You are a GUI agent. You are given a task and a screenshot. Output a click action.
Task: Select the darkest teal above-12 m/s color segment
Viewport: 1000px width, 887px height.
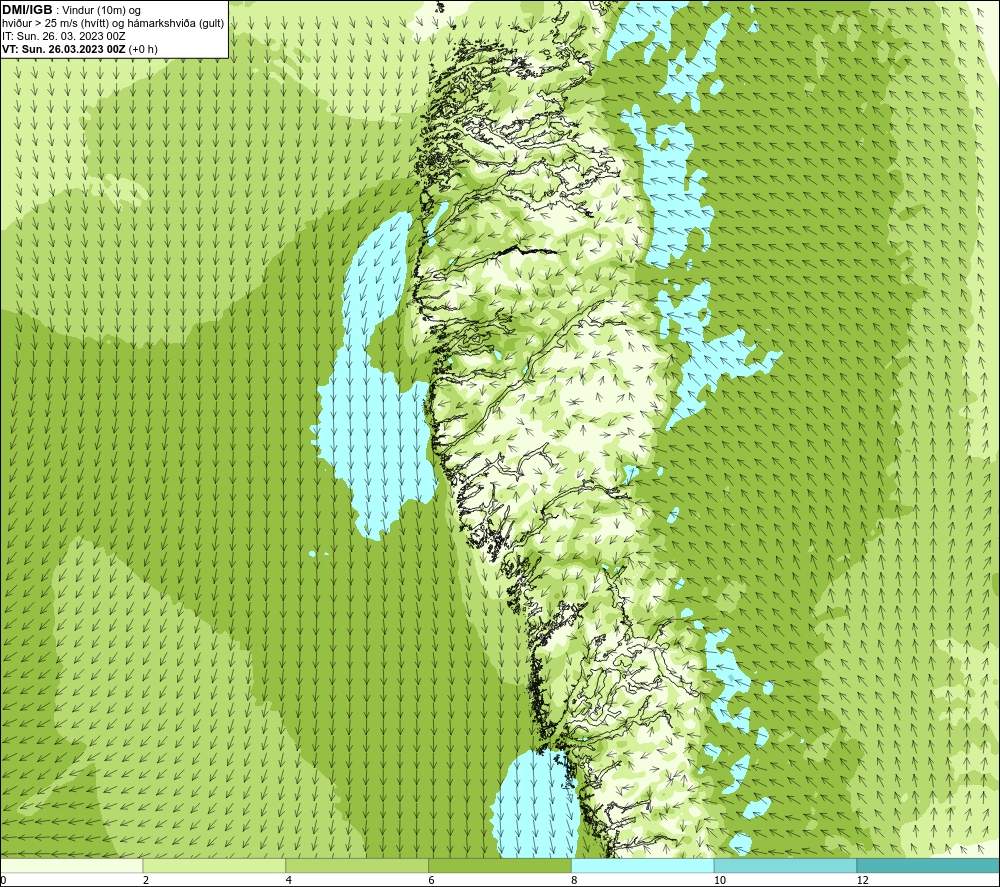(929, 865)
